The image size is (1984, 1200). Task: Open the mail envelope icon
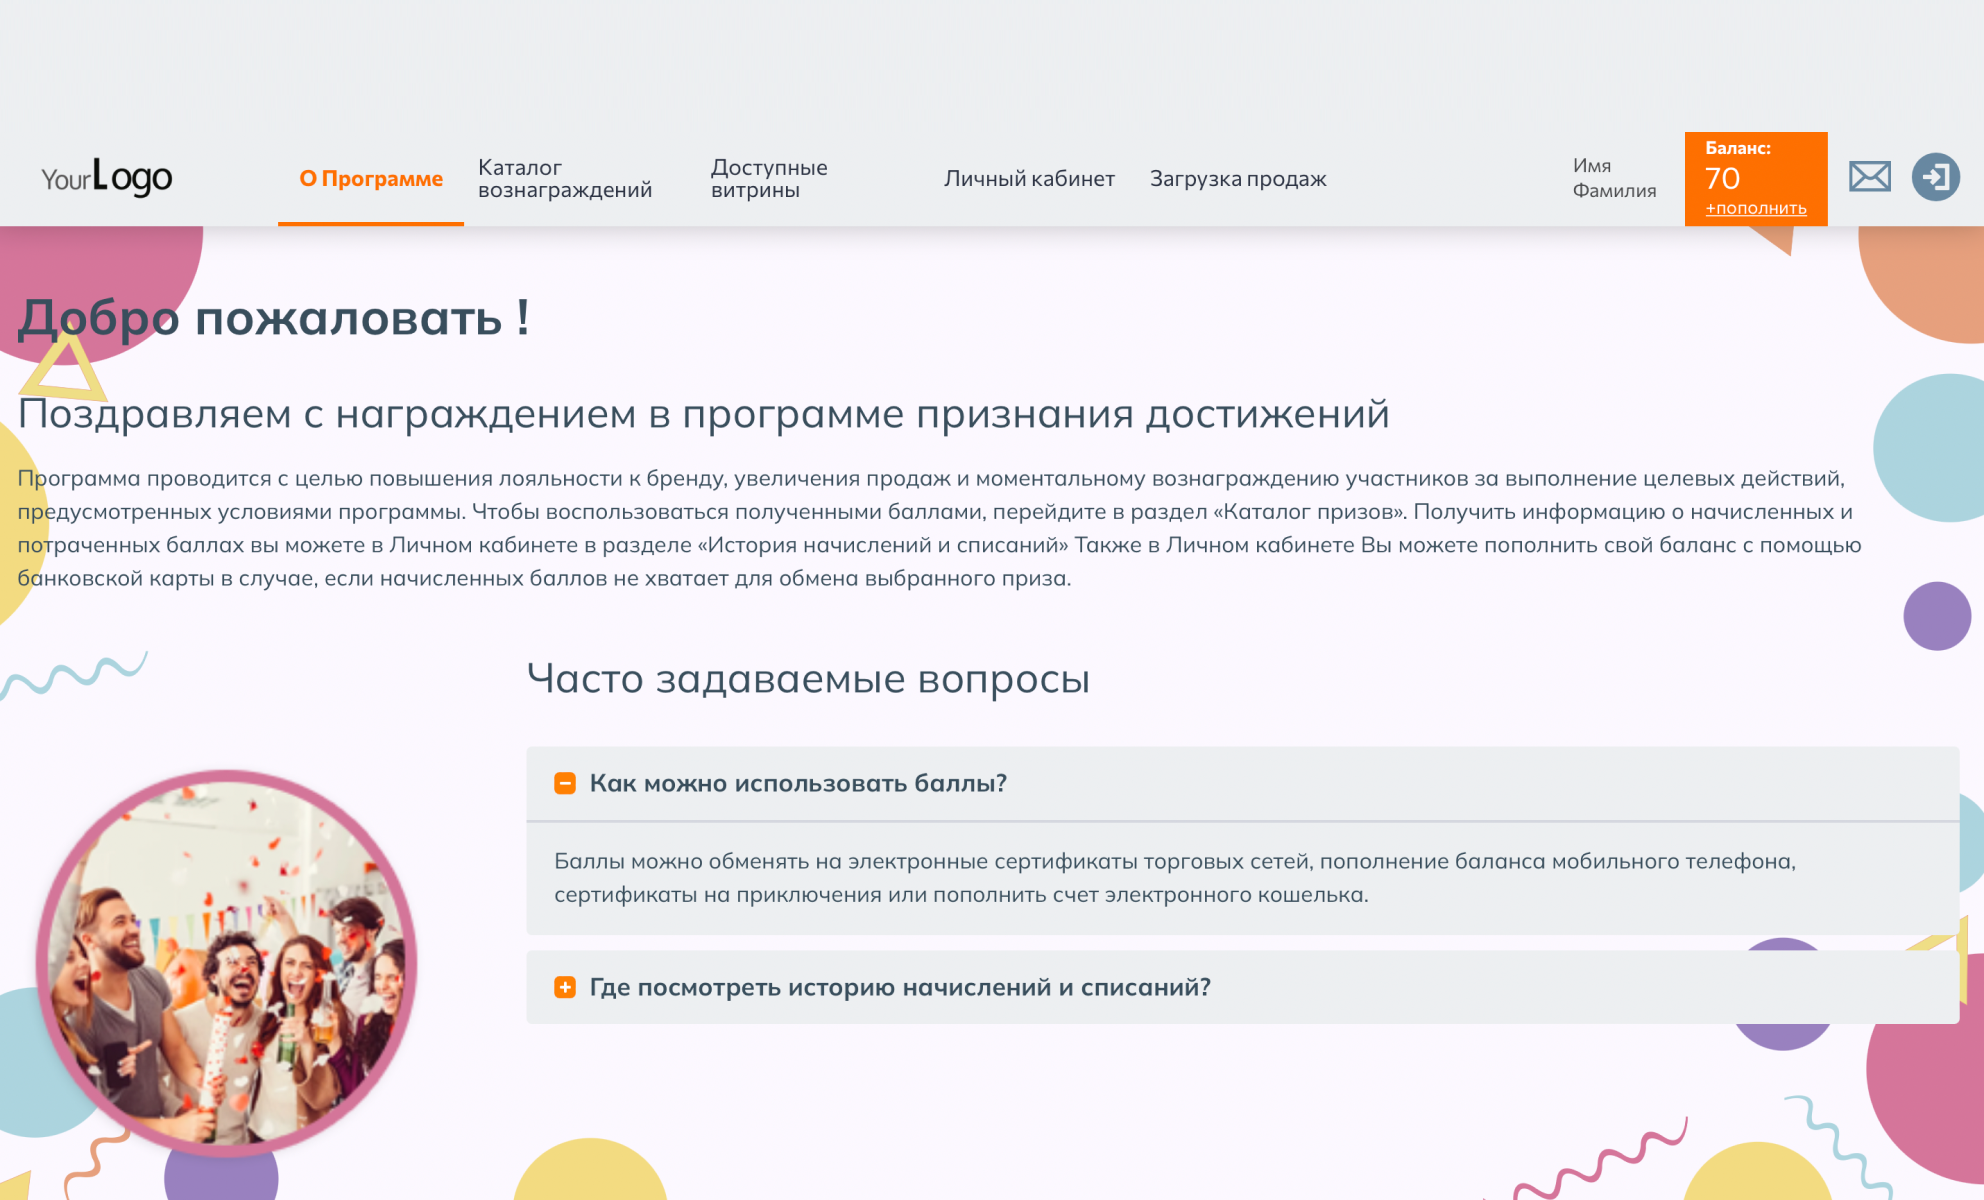[x=1869, y=176]
